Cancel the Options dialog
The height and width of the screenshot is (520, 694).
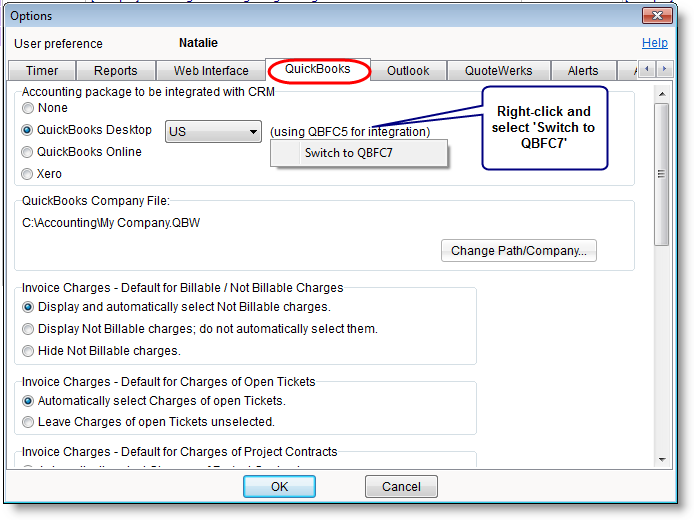tap(400, 487)
